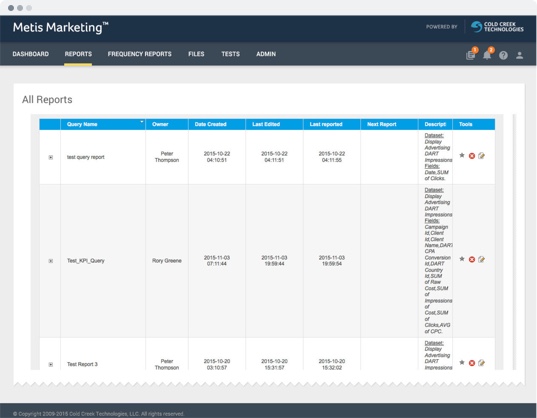Click the Test_KPI_Query description text
The image size is (537, 418).
(x=438, y=261)
